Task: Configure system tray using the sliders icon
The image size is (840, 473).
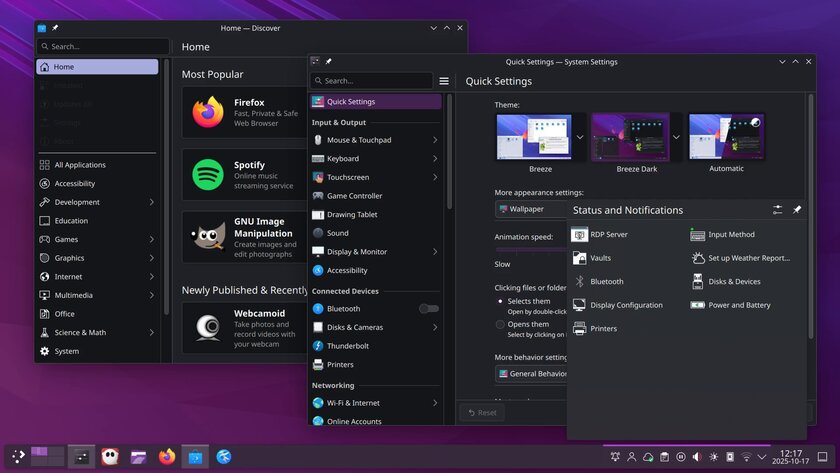Action: coord(778,210)
